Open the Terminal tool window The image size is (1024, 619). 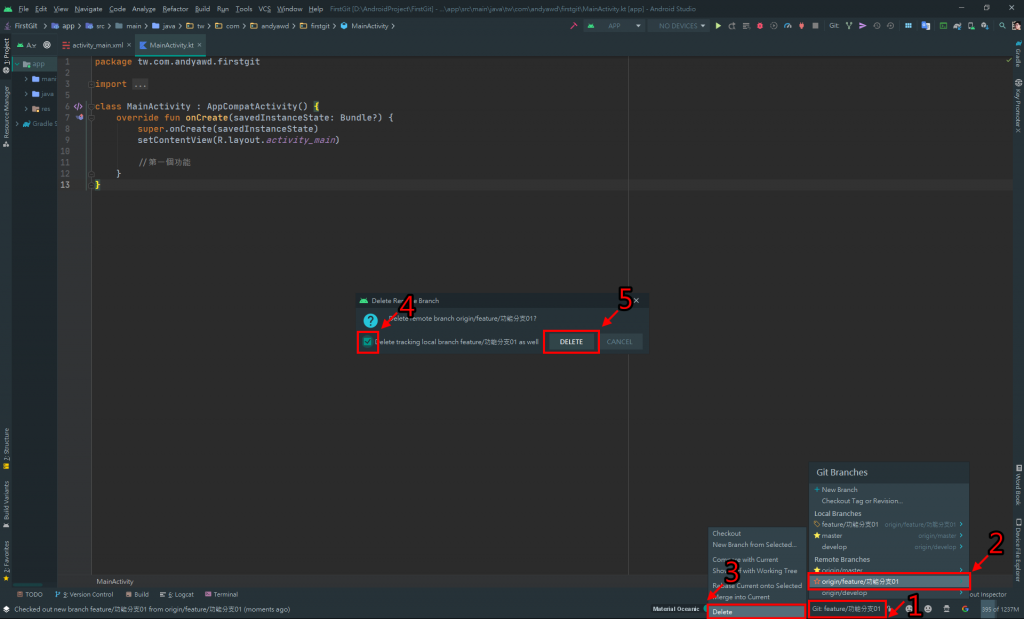pos(221,594)
